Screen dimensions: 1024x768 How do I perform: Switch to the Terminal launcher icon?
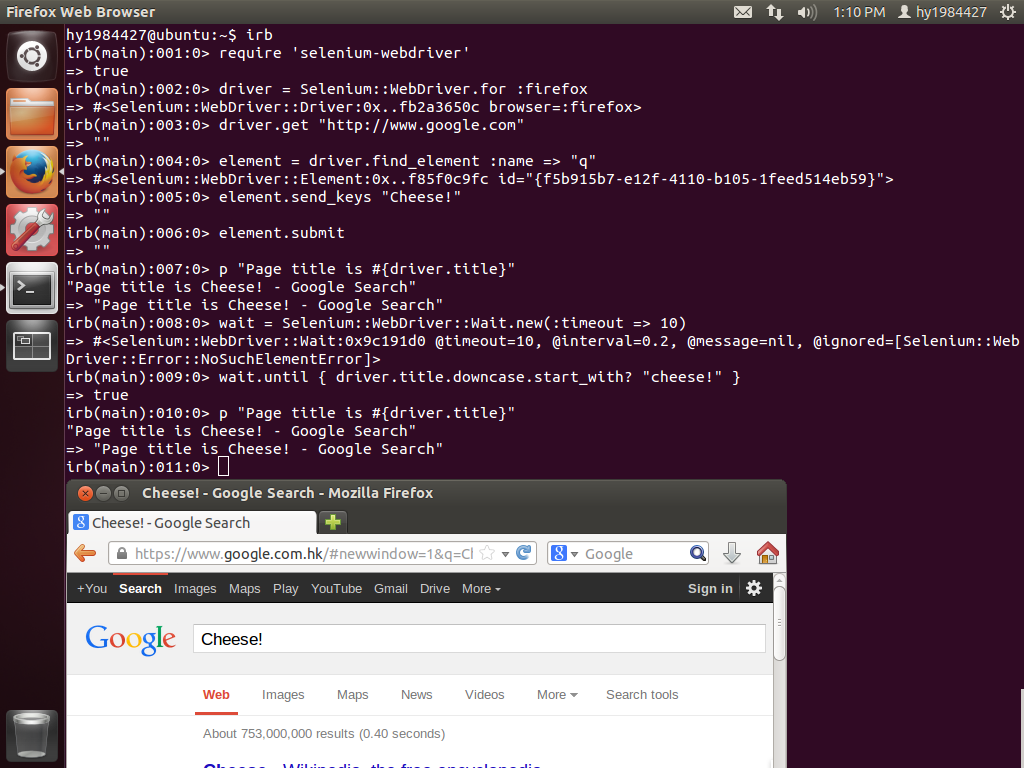31,287
